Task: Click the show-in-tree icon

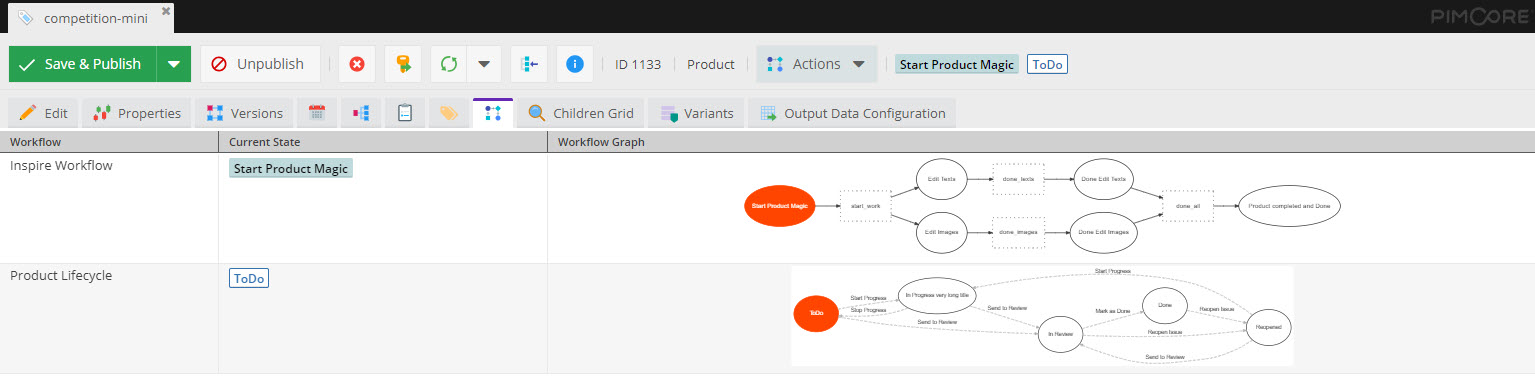Action: (529, 64)
